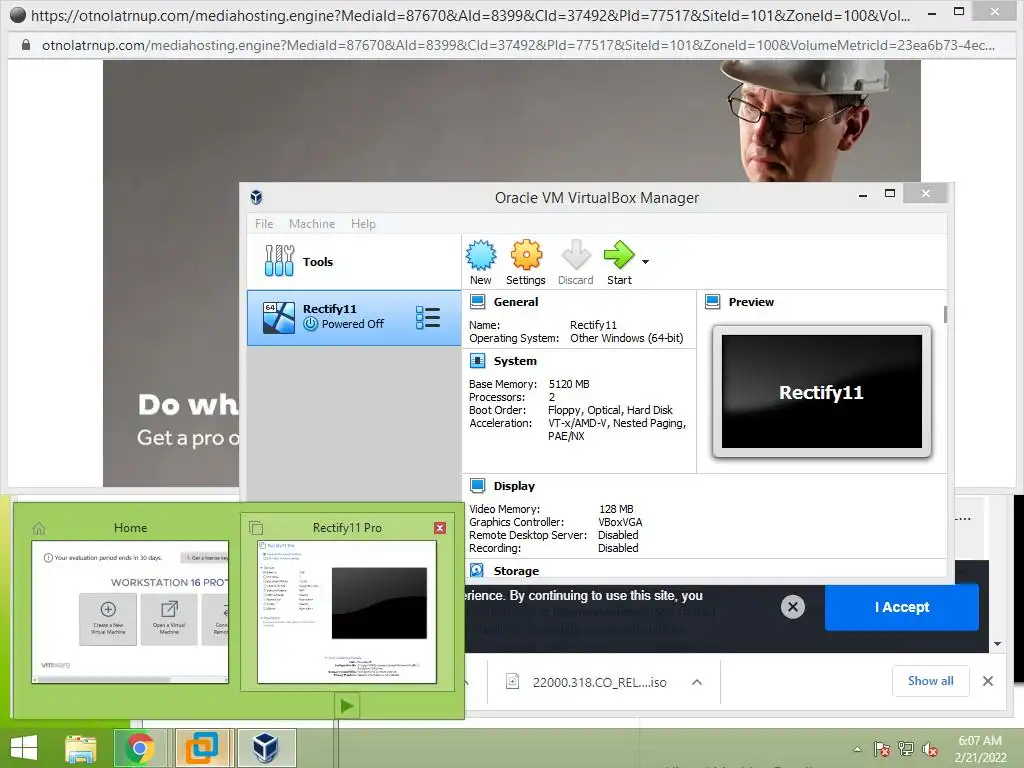This screenshot has width=1024, height=768.
Task: Click the Preview section icon
Action: point(712,302)
